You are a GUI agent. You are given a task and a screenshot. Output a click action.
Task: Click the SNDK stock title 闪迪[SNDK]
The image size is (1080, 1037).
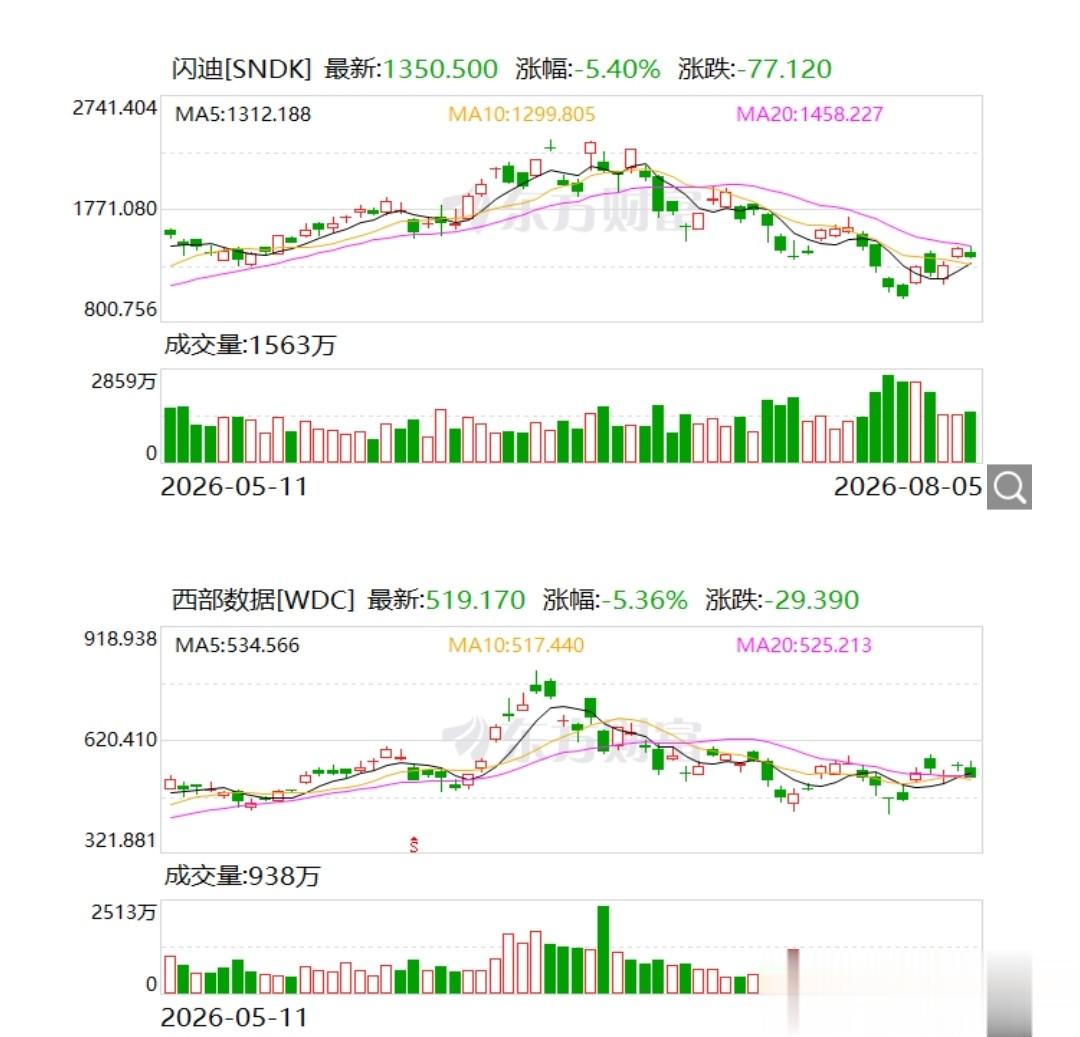point(242,69)
